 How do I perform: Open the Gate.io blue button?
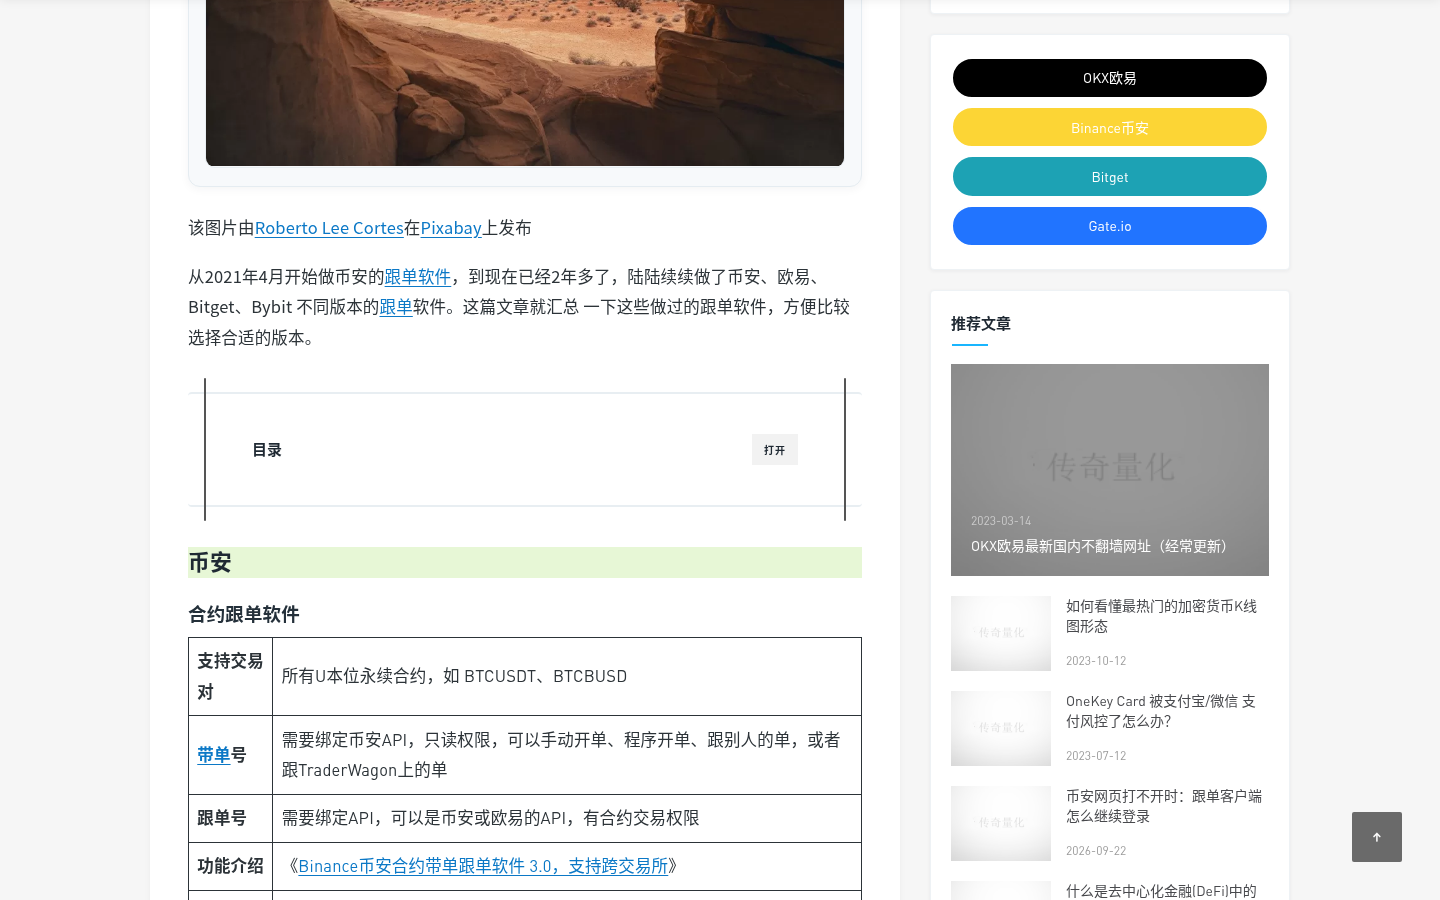tap(1109, 226)
